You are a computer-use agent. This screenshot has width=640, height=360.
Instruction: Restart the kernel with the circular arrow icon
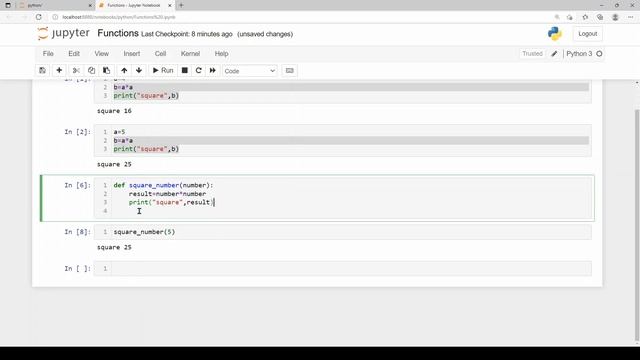[x=199, y=71]
